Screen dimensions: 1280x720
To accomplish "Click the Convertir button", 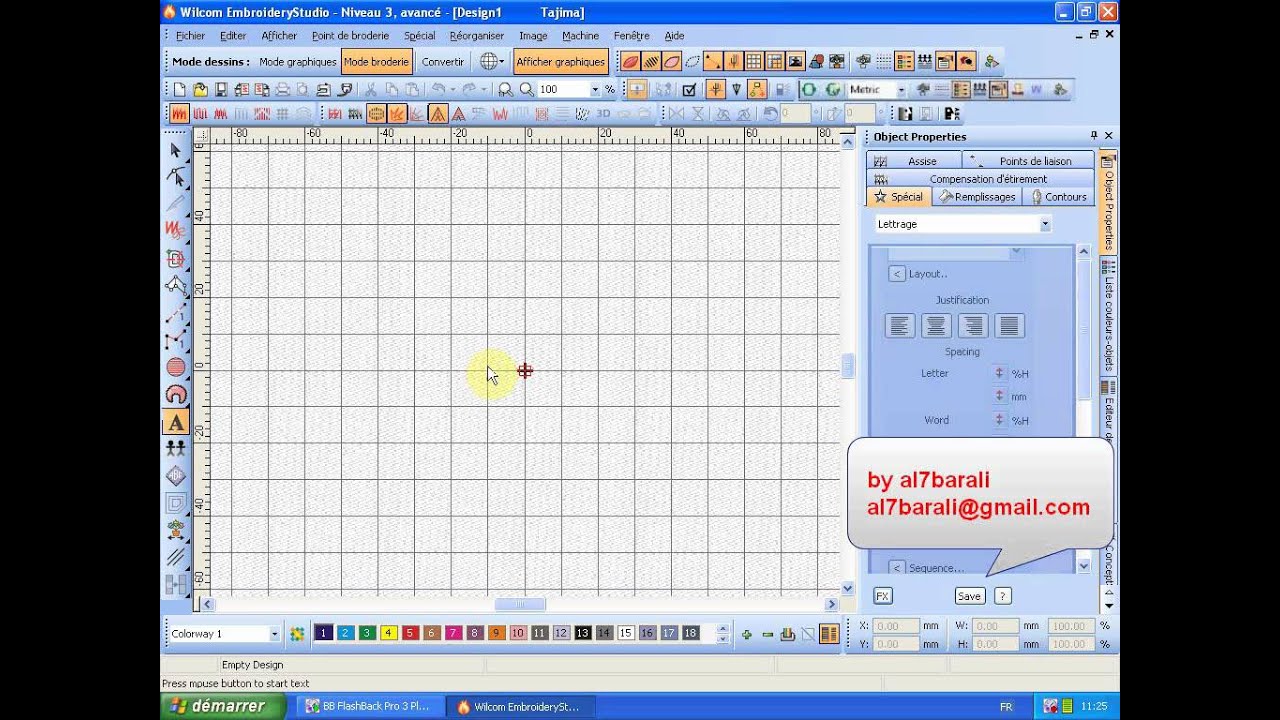I will click(443, 62).
